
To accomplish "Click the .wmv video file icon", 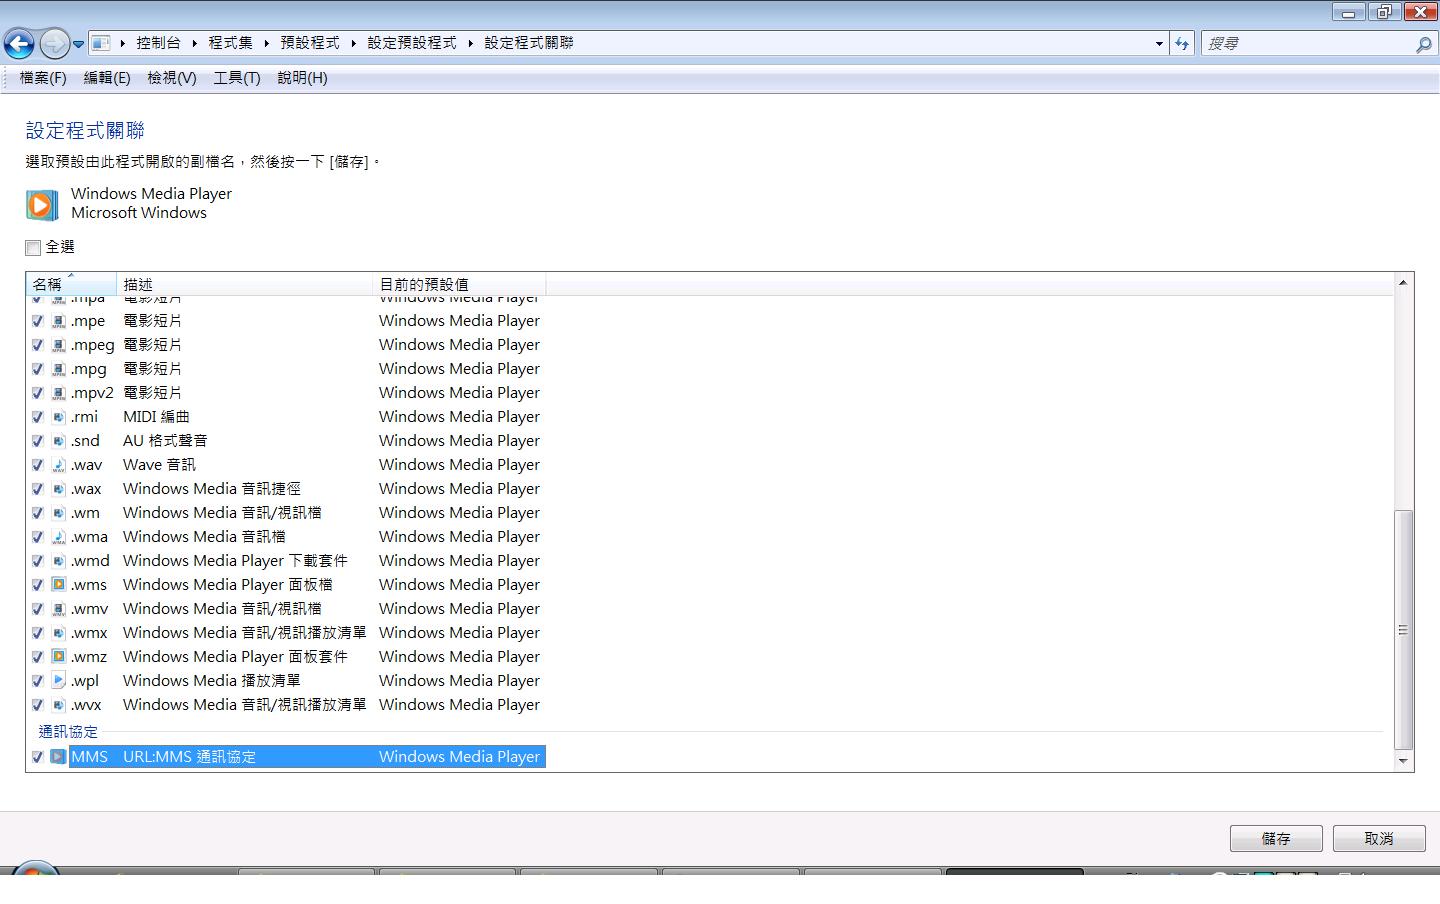I will coord(59,609).
